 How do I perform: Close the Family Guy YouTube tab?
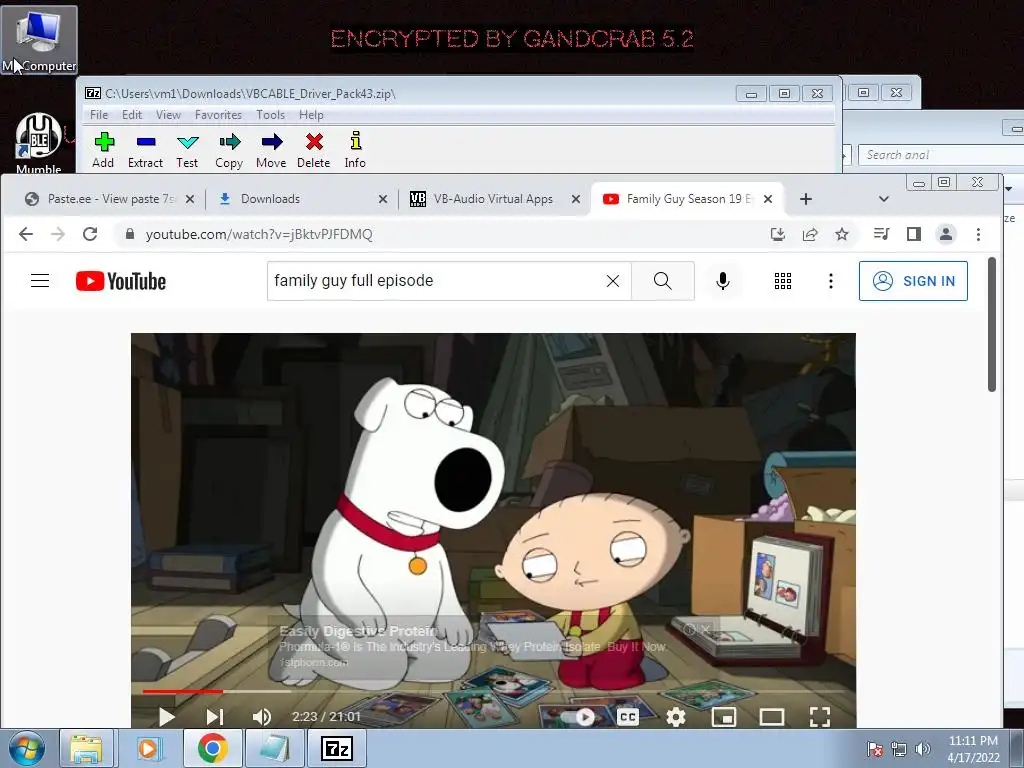[x=768, y=199]
